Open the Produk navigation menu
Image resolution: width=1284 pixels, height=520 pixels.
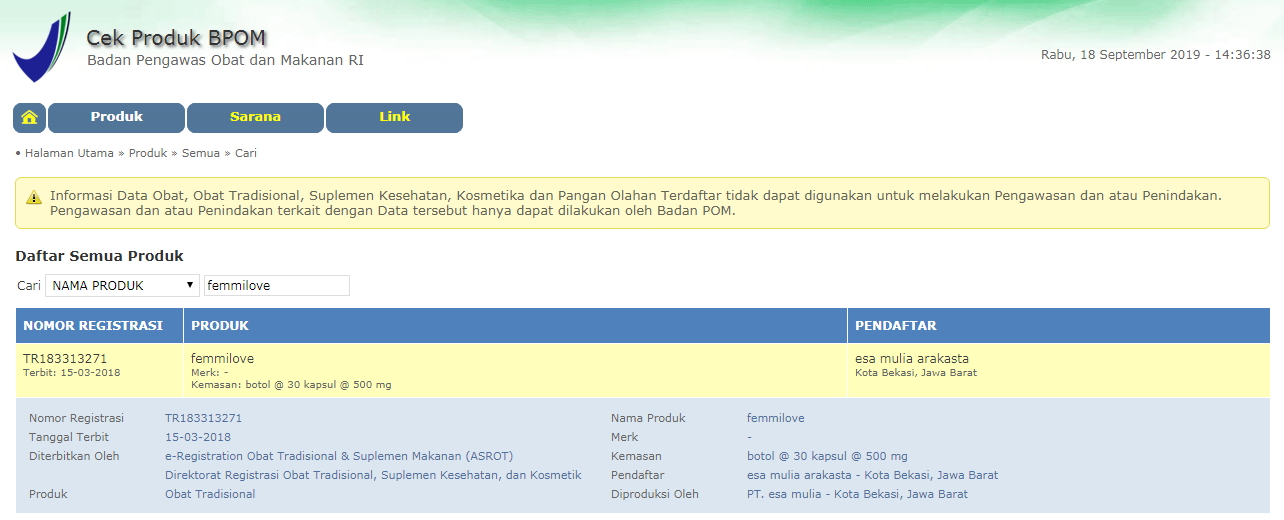tap(116, 117)
